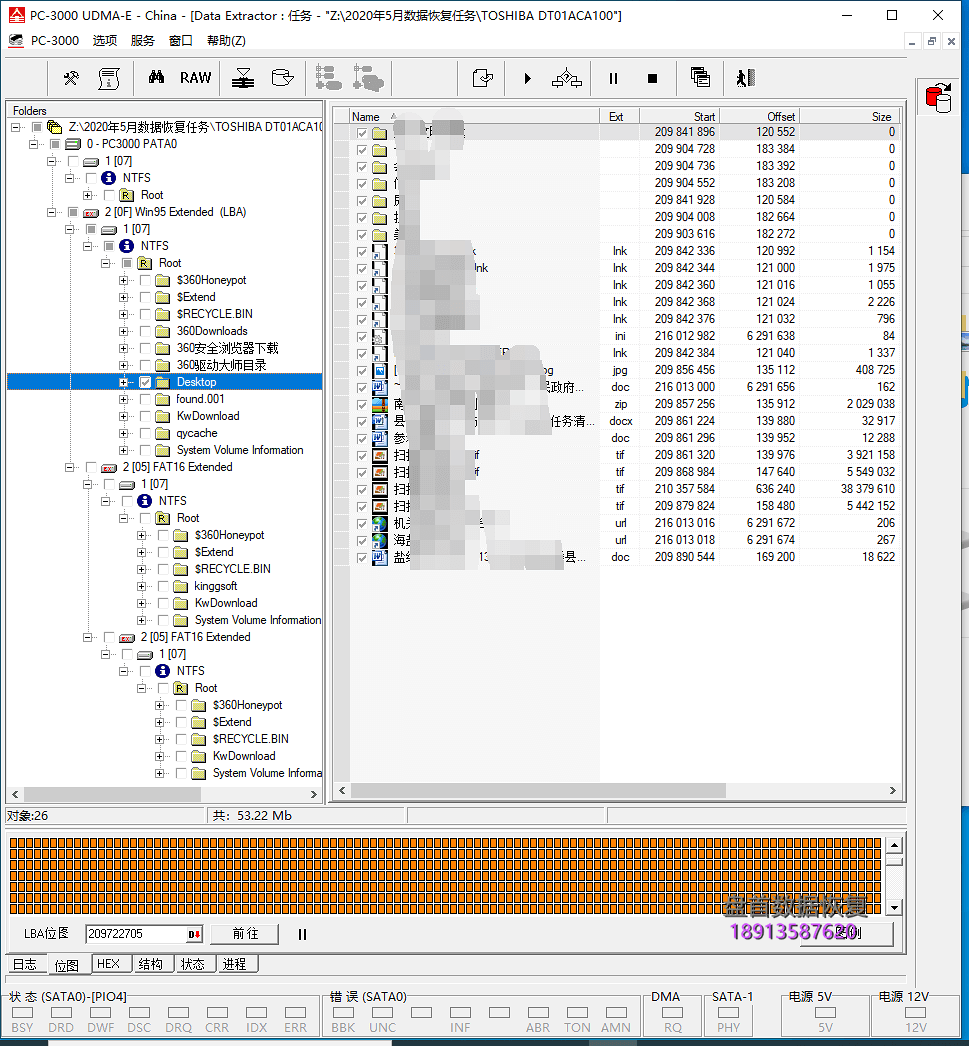This screenshot has width=969, height=1046.
Task: Open the 窗口 menu
Action: point(181,41)
